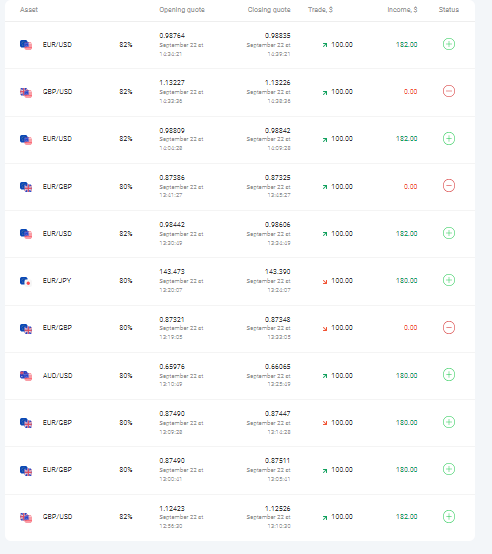The width and height of the screenshot is (492, 554).
Task: Select the EUR/JPY asset name
Action: (57, 281)
